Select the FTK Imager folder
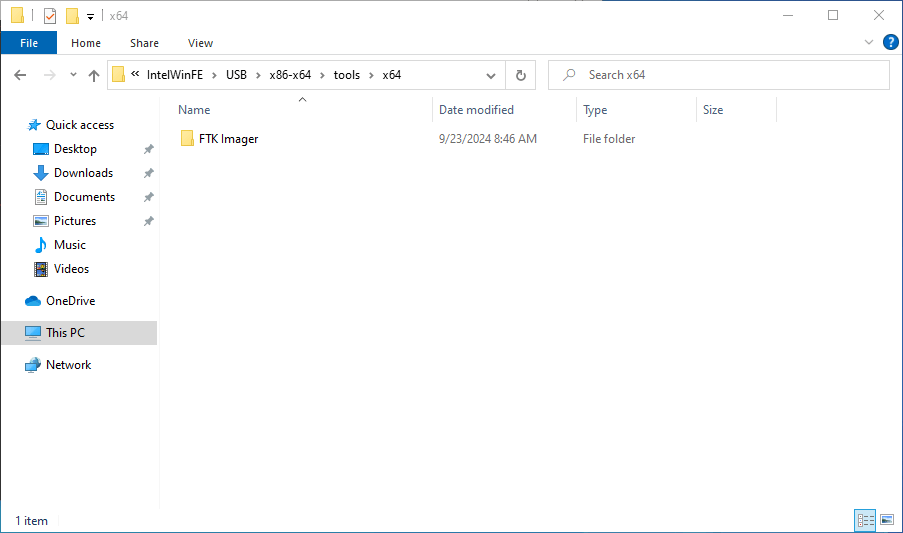 pyautogui.click(x=229, y=139)
